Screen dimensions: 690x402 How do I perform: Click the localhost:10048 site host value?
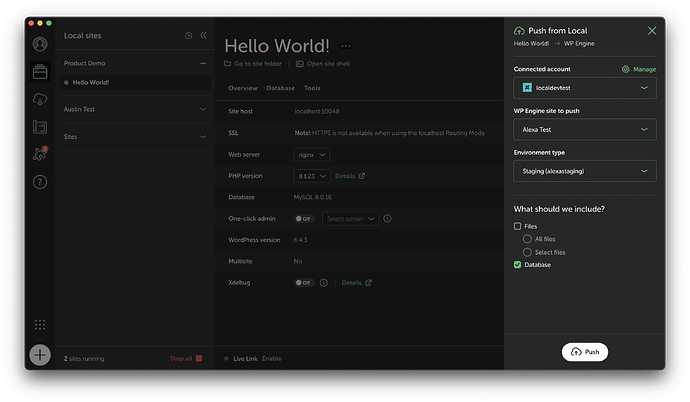tap(317, 112)
